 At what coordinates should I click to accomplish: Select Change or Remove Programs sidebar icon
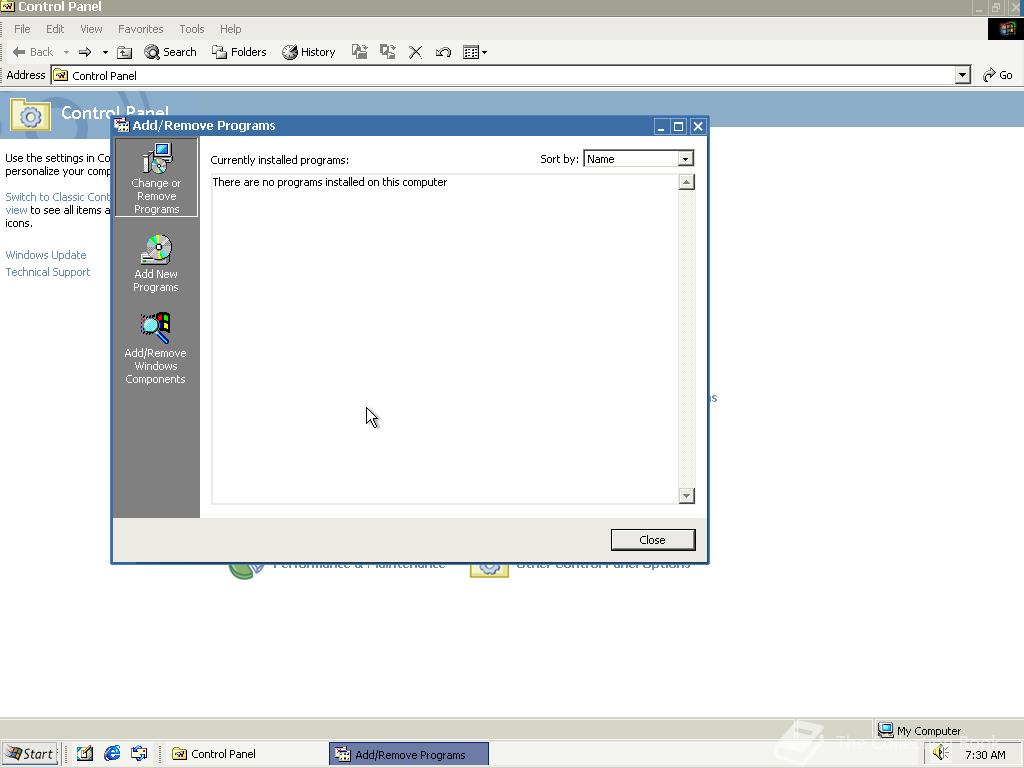(156, 178)
